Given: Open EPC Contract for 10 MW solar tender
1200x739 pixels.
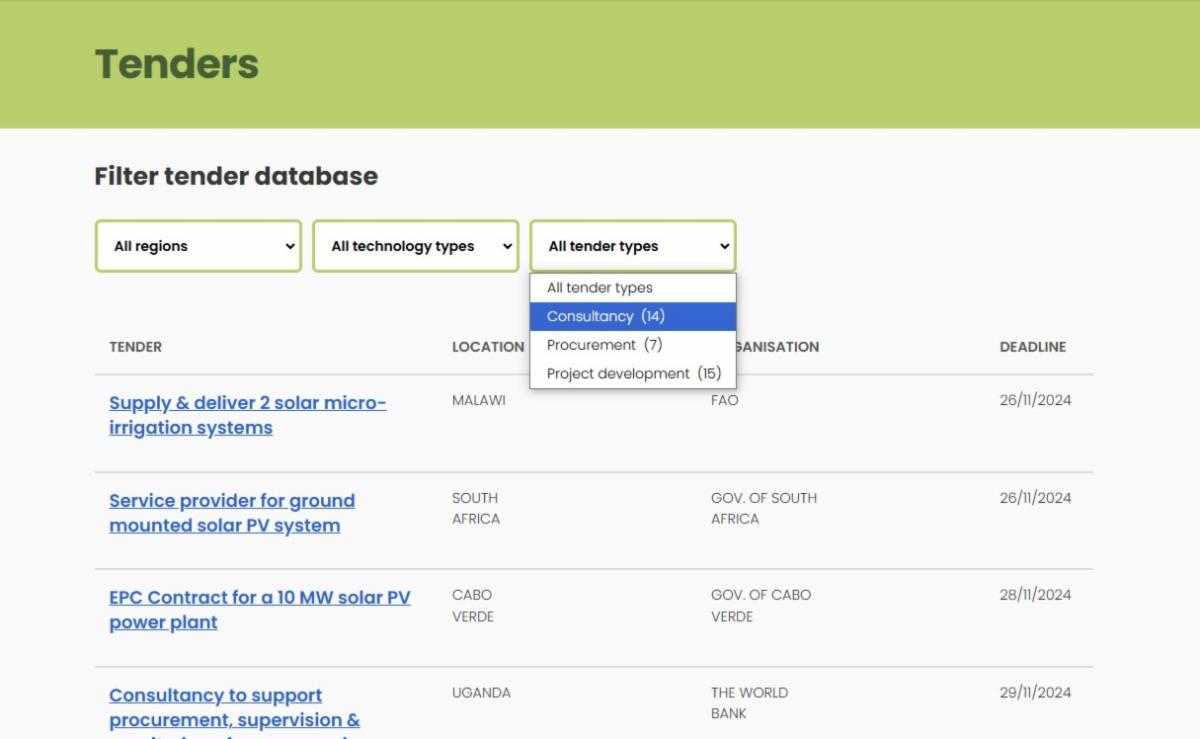Looking at the screenshot, I should click(259, 610).
